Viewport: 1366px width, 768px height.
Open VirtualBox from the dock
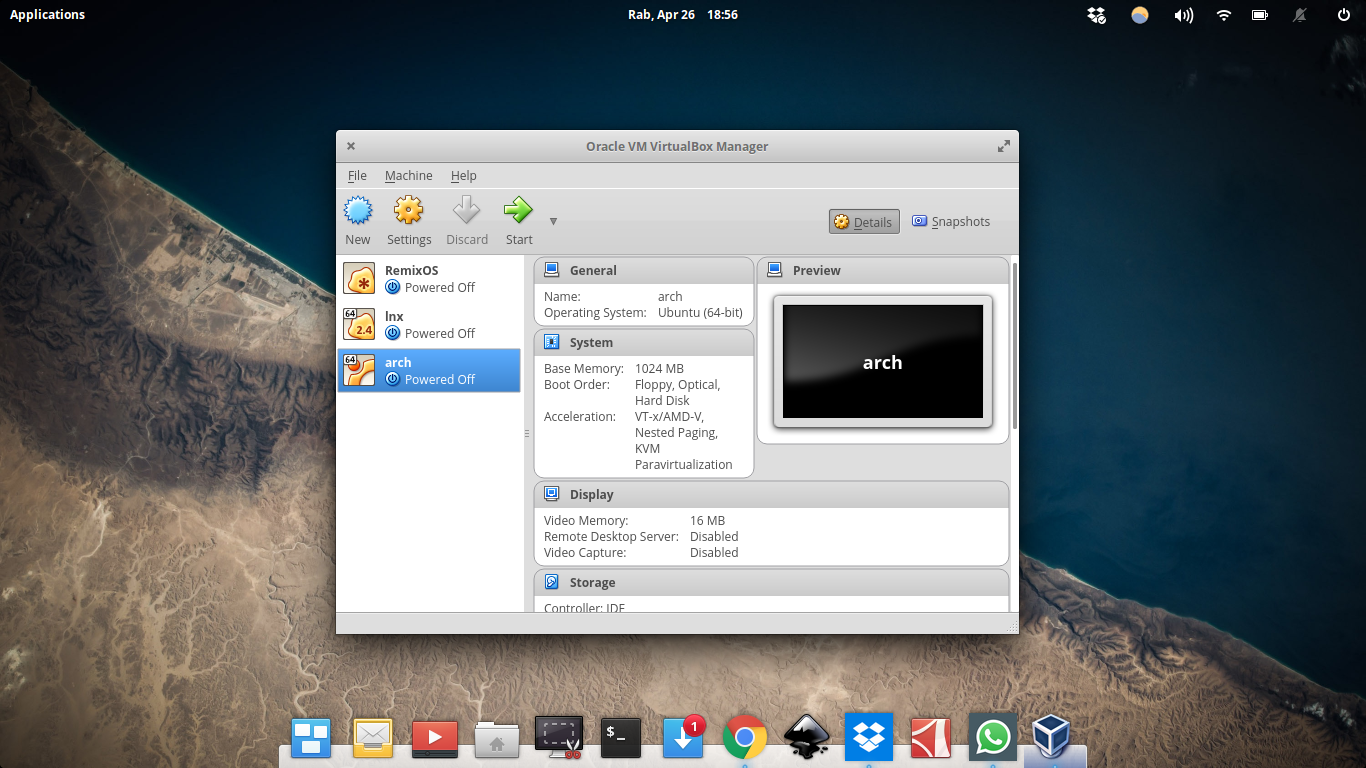[1053, 737]
